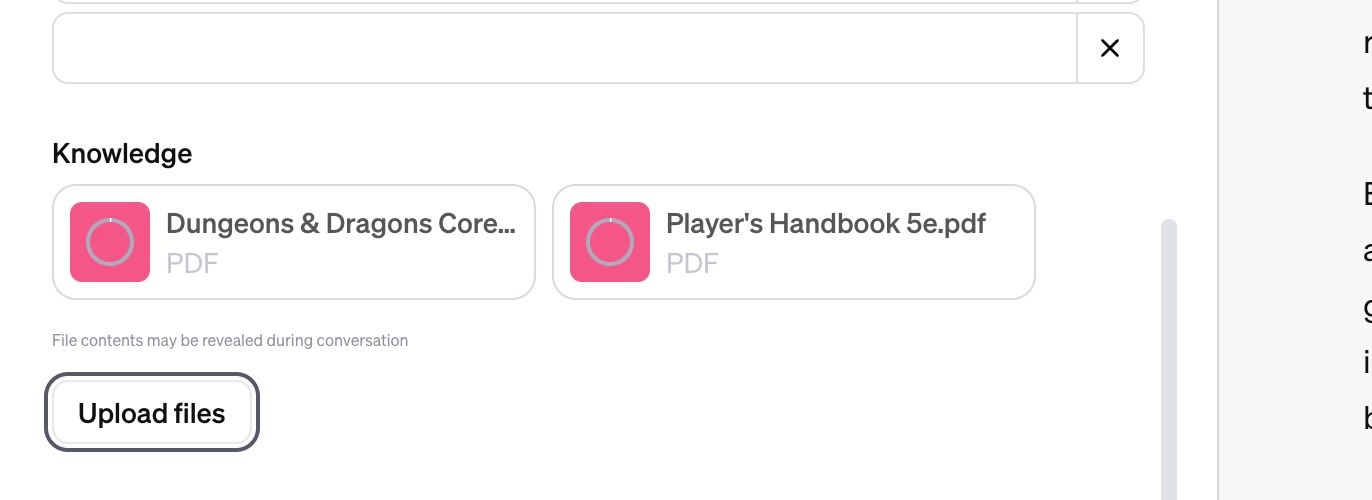Click the configure panel vertical scrollbar
The height and width of the screenshot is (500, 1372).
(x=1168, y=360)
